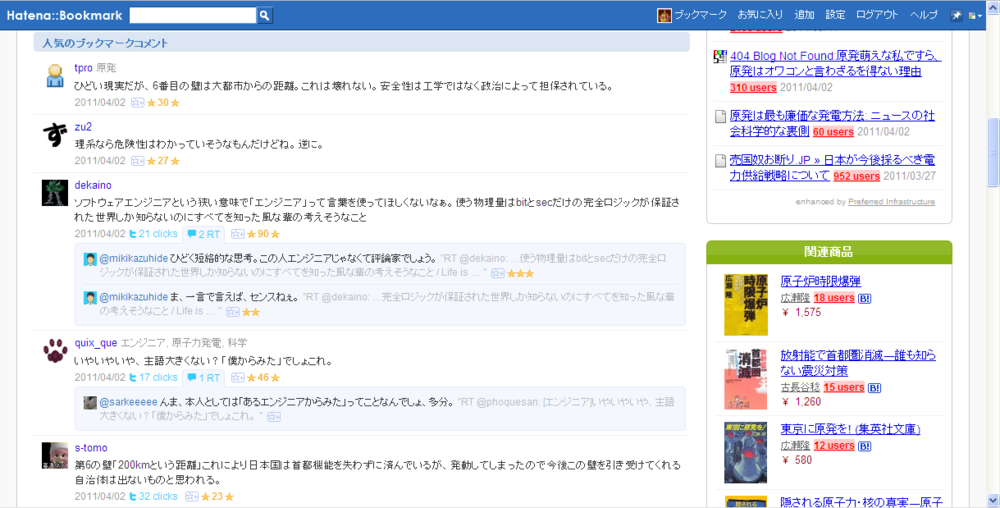Viewport: 1000px width, 508px height.
Task: Click s-tomo's profile avatar
Action: point(55,455)
